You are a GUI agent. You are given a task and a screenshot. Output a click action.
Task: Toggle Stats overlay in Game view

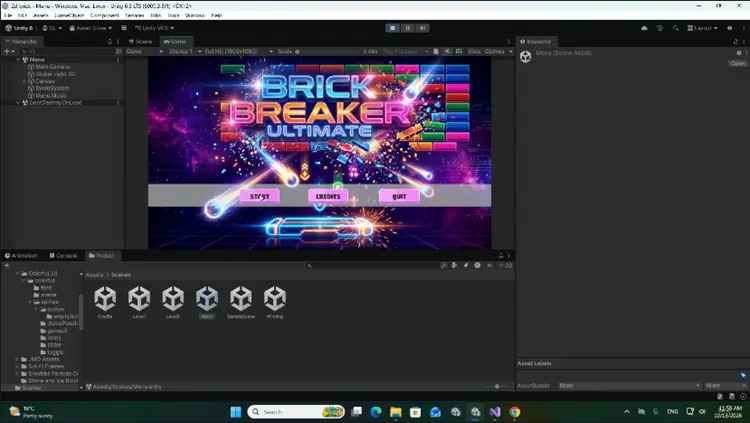(x=474, y=51)
